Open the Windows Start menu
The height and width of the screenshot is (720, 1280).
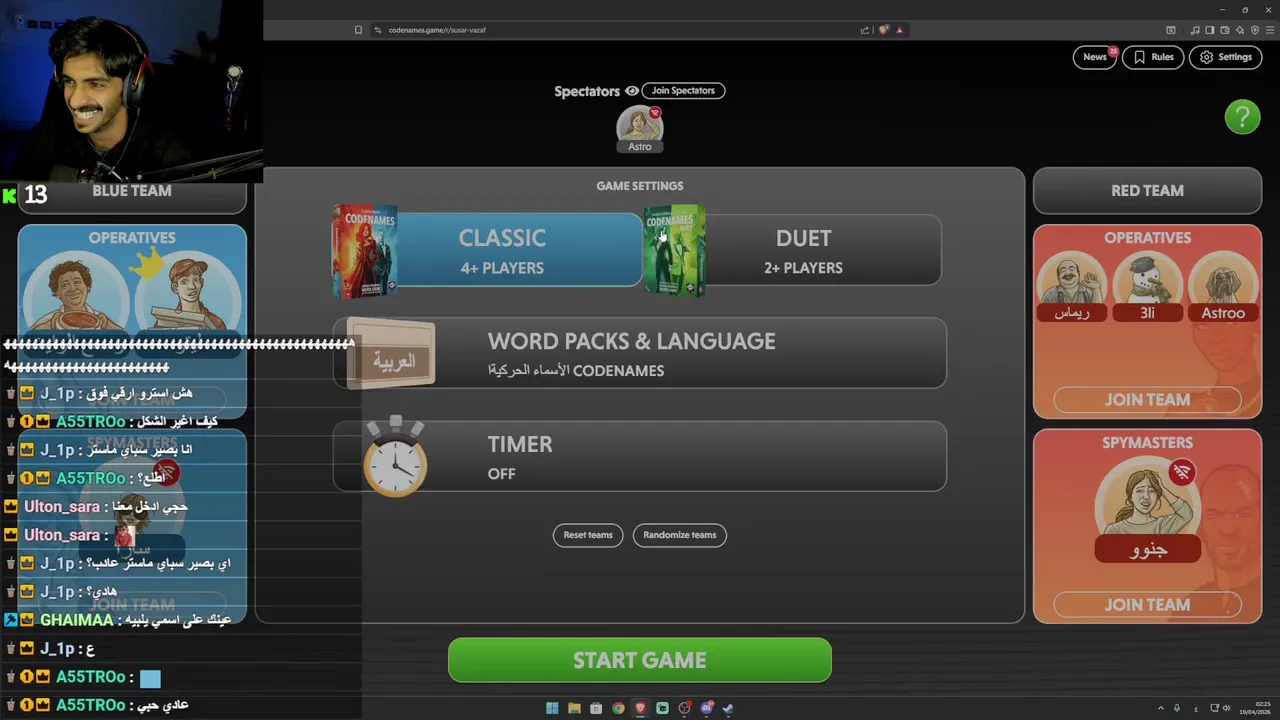coord(552,708)
